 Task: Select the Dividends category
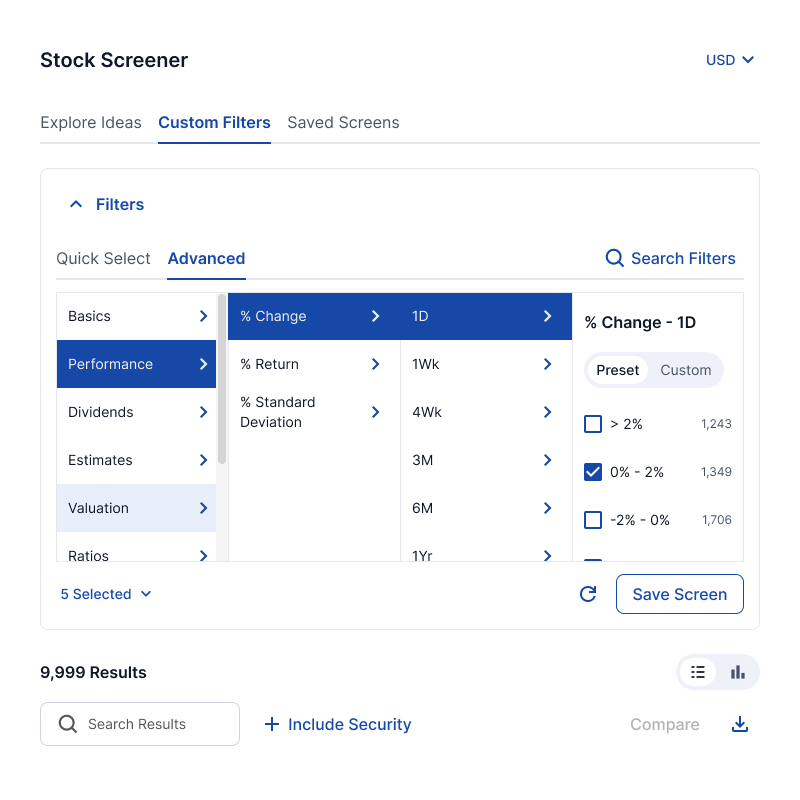click(136, 412)
